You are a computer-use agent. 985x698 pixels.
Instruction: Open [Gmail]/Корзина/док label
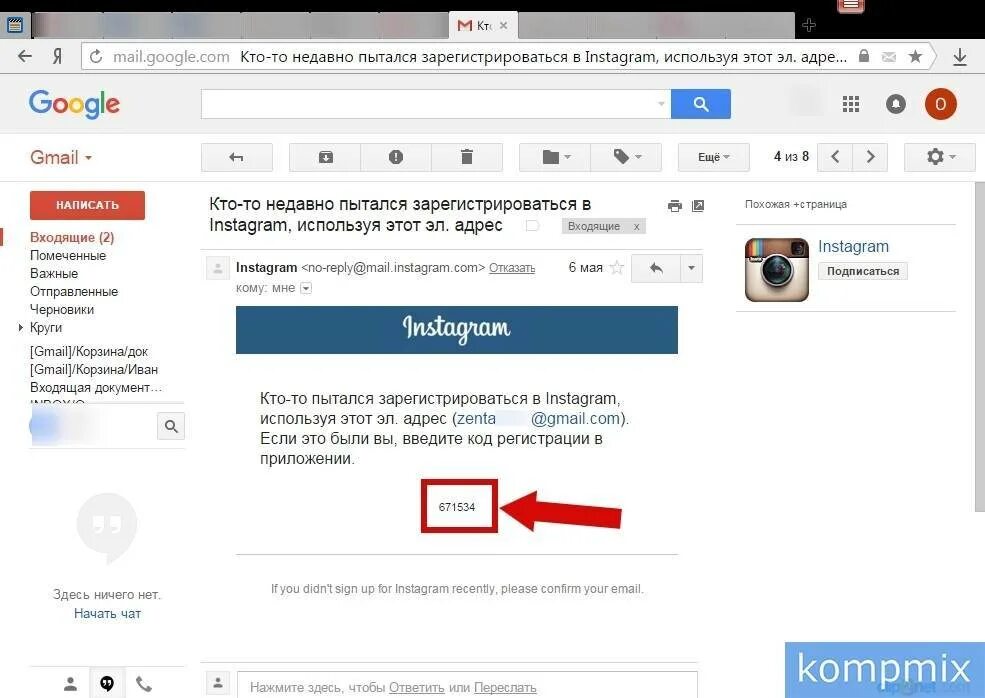[89, 351]
